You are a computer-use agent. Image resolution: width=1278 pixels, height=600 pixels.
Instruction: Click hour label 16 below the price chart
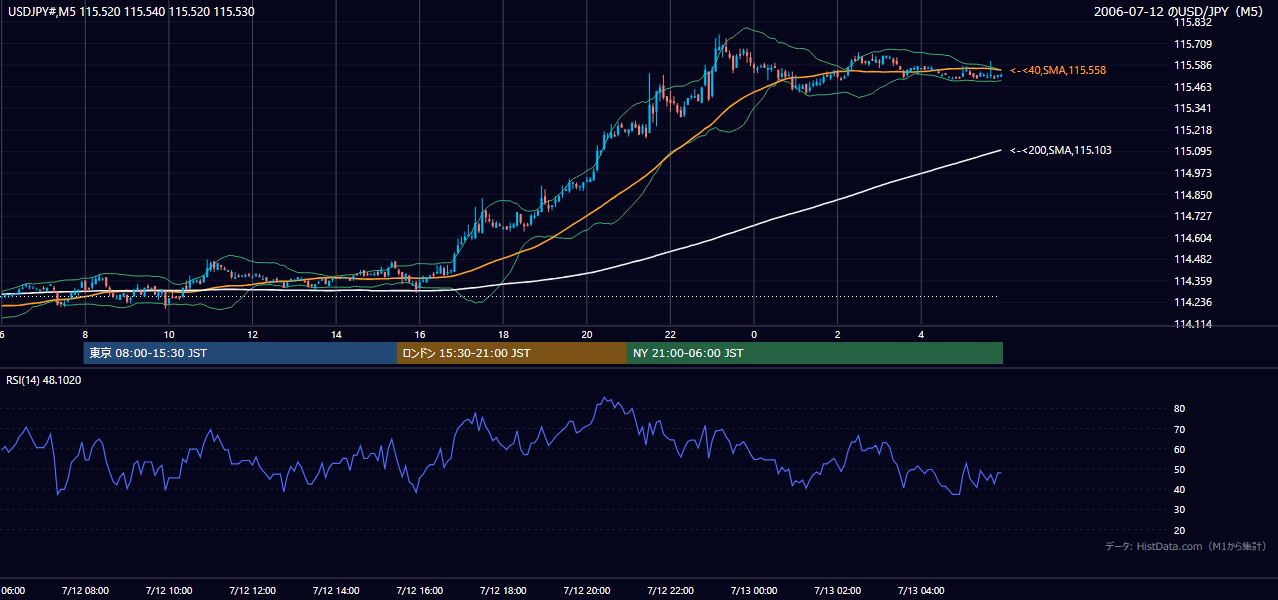point(420,334)
